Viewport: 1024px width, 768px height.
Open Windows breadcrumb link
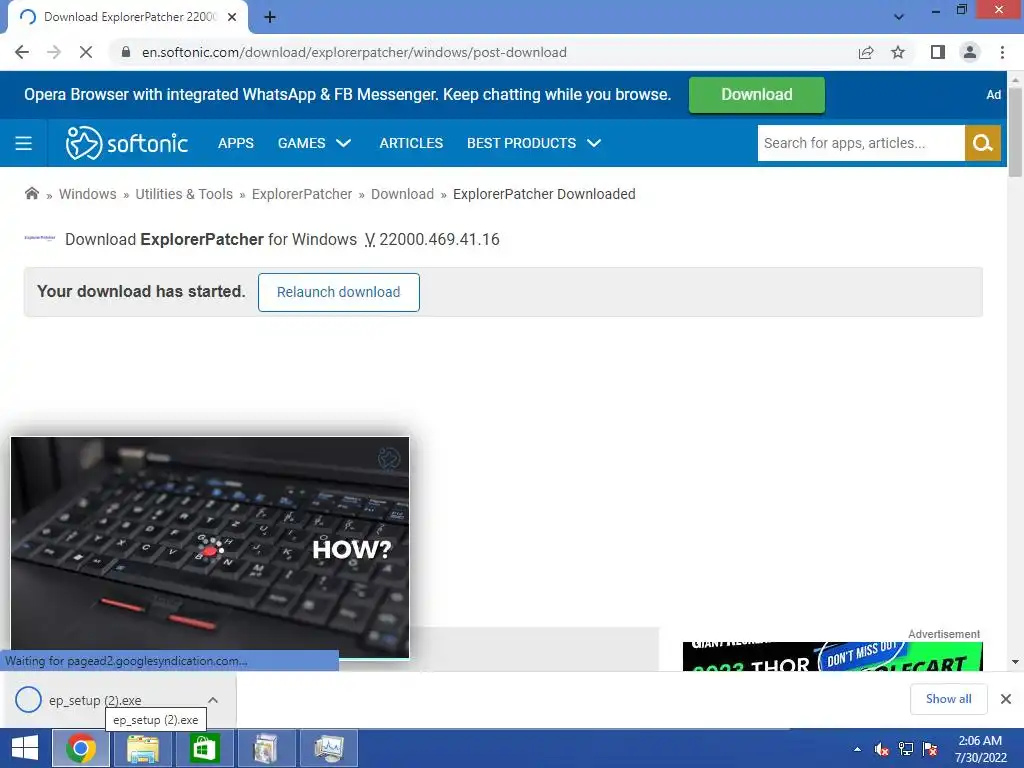(88, 194)
